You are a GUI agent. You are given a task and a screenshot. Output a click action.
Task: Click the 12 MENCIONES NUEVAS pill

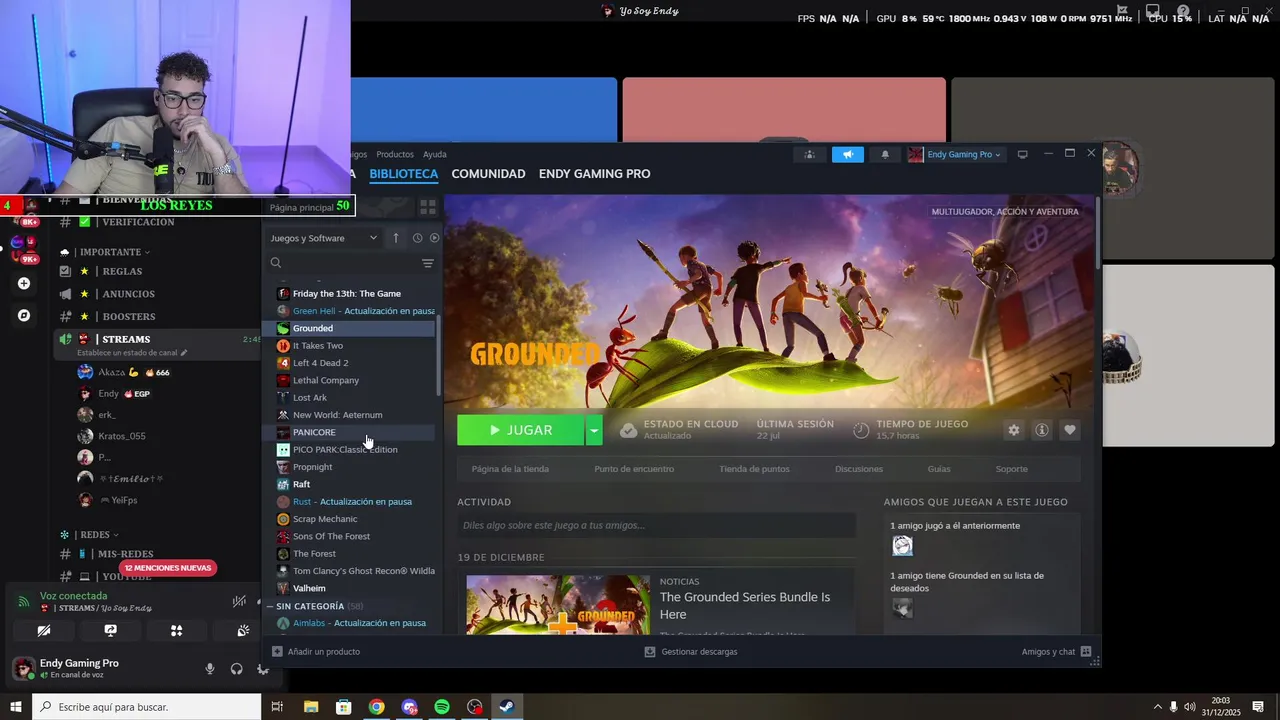[169, 568]
